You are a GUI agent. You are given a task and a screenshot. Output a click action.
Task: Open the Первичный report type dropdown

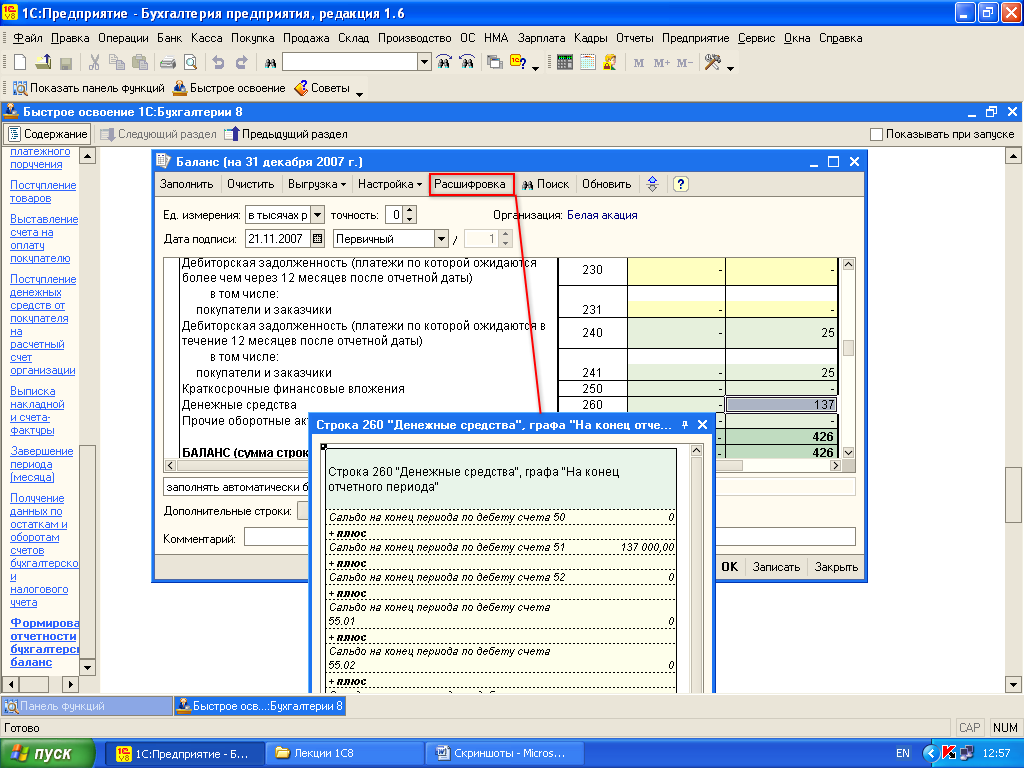click(441, 238)
